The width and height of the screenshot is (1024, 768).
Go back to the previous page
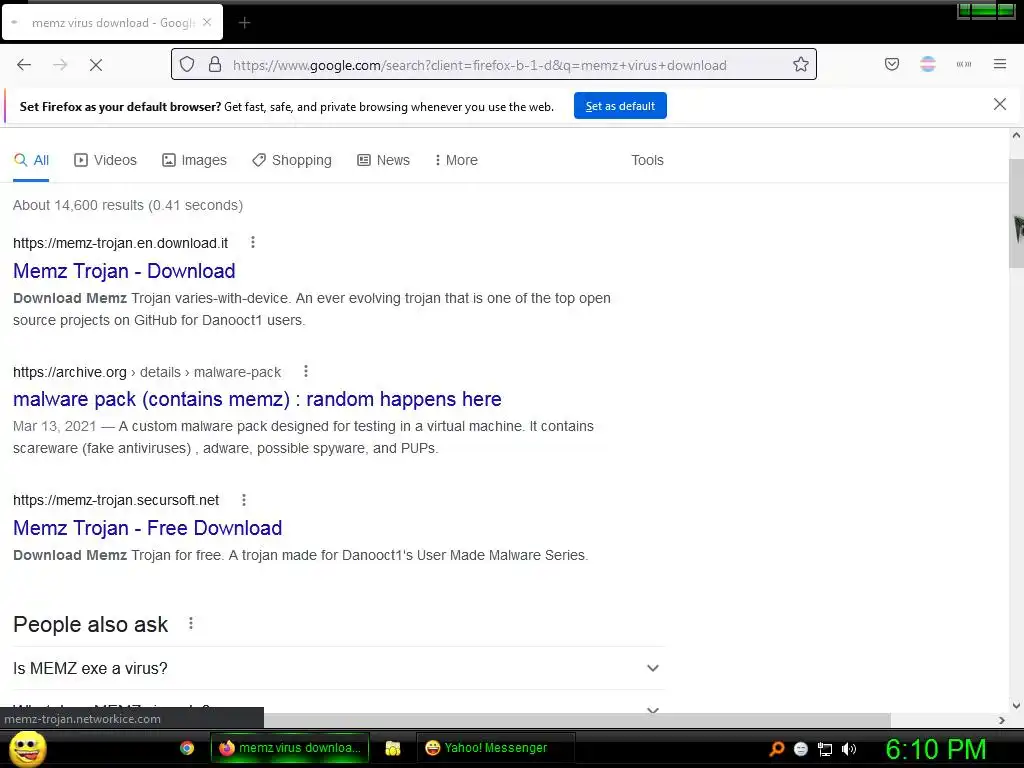coord(24,65)
